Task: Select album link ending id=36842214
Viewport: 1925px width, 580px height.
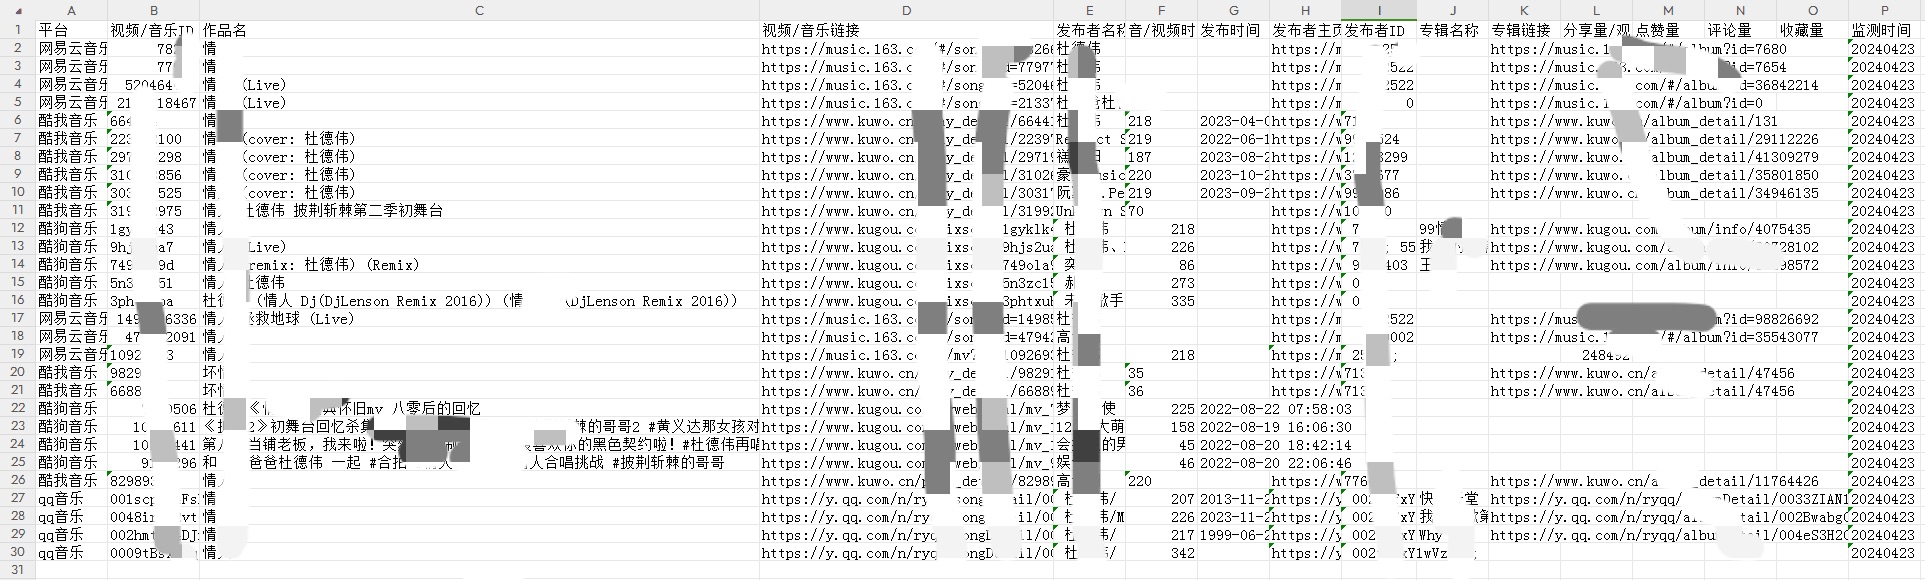Action: (x=1654, y=84)
